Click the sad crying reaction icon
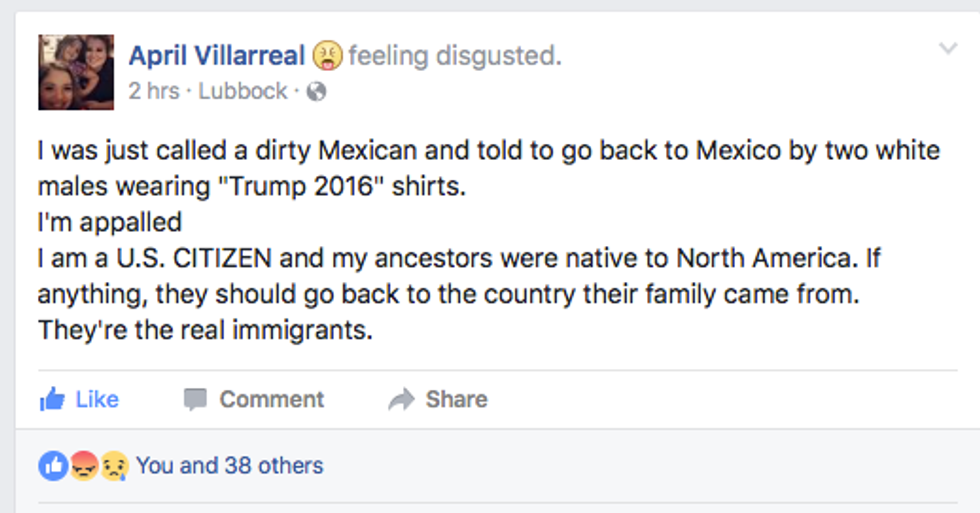Image resolution: width=980 pixels, height=513 pixels. point(113,465)
